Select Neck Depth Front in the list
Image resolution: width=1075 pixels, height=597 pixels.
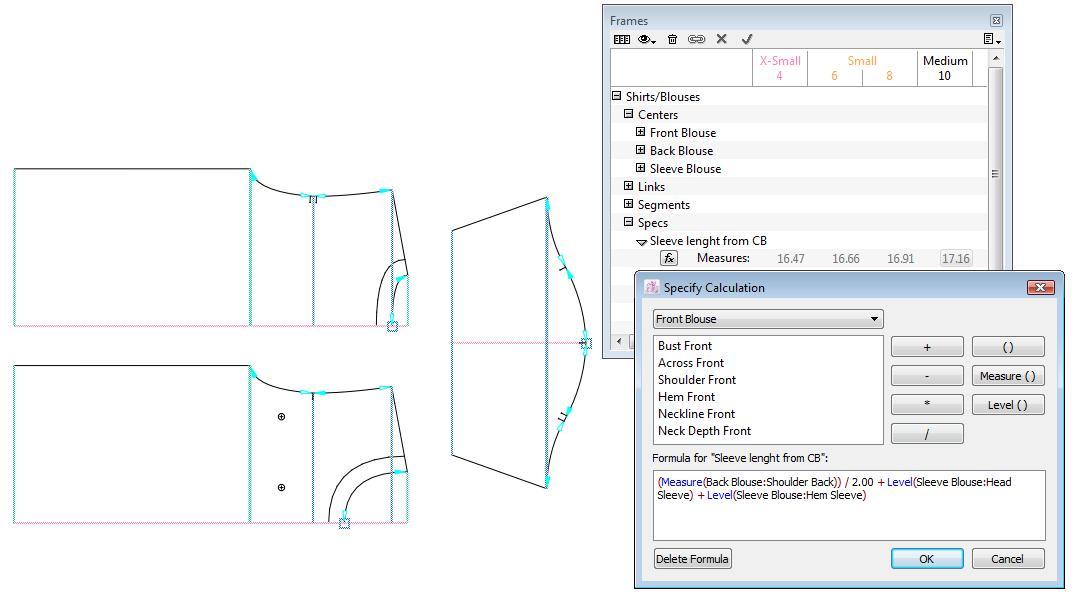coord(704,431)
